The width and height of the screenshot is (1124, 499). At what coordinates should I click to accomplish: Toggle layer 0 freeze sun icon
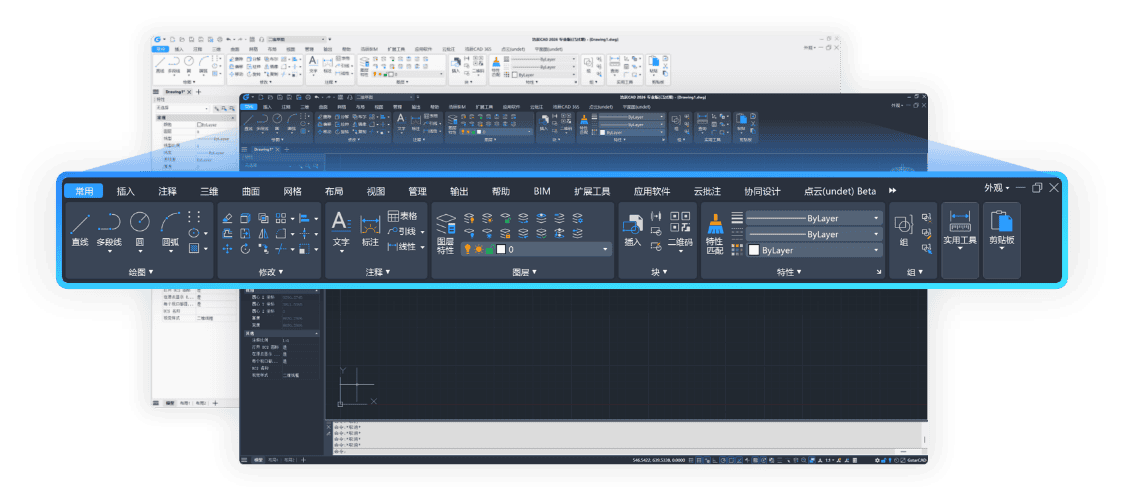[x=478, y=250]
